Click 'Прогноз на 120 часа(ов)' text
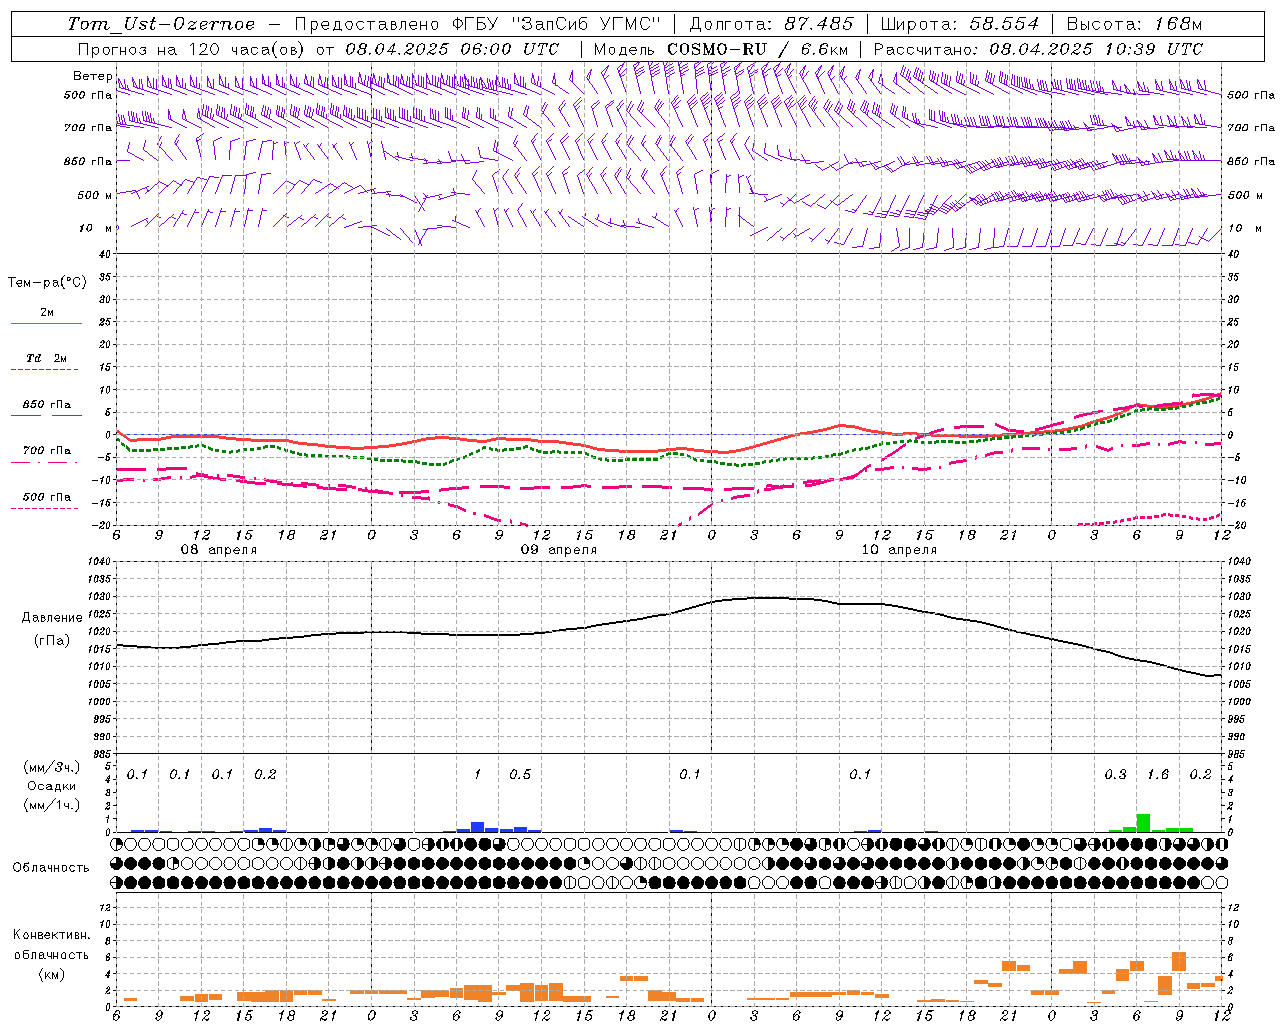 pos(192,49)
